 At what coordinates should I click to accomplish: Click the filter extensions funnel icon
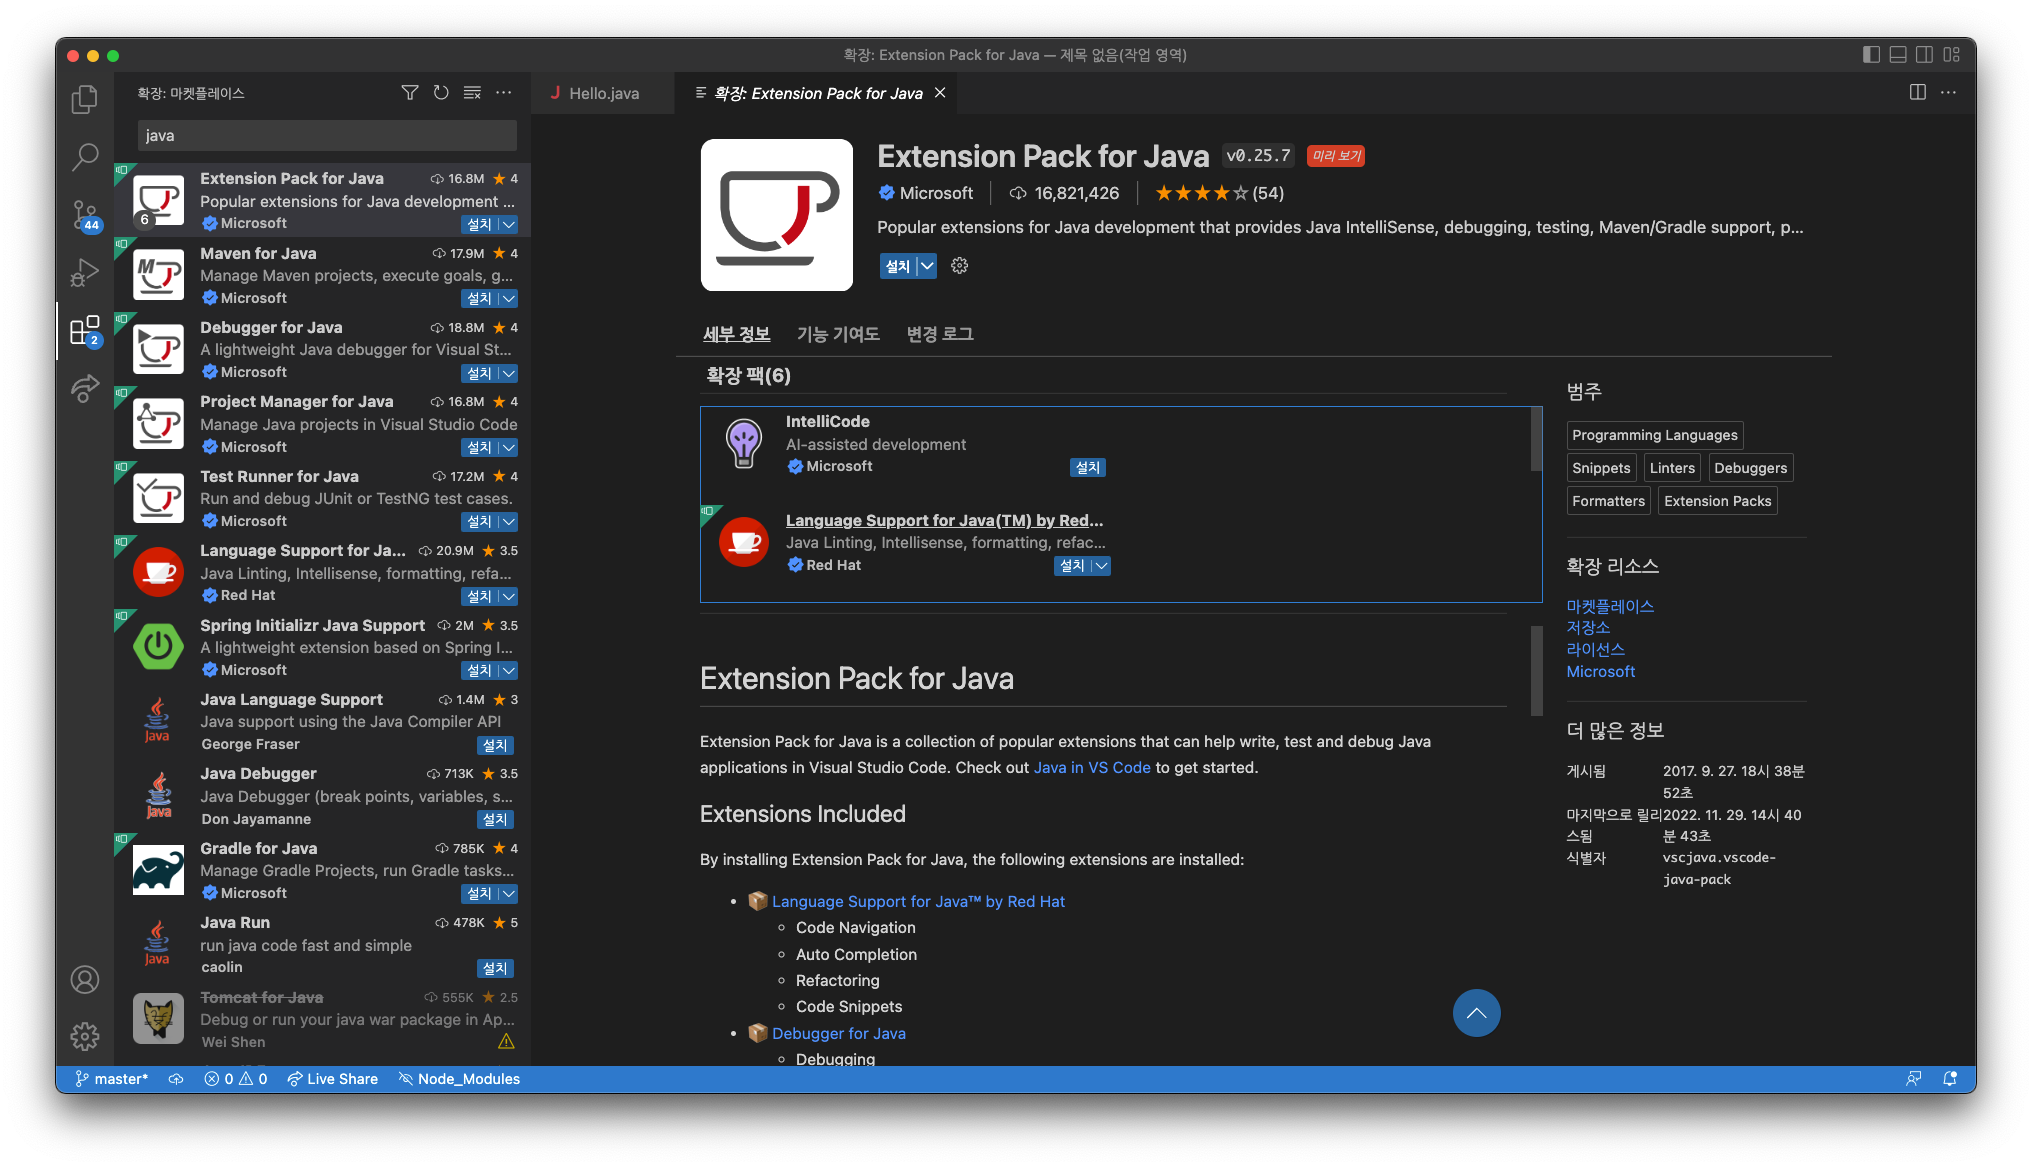tap(410, 93)
